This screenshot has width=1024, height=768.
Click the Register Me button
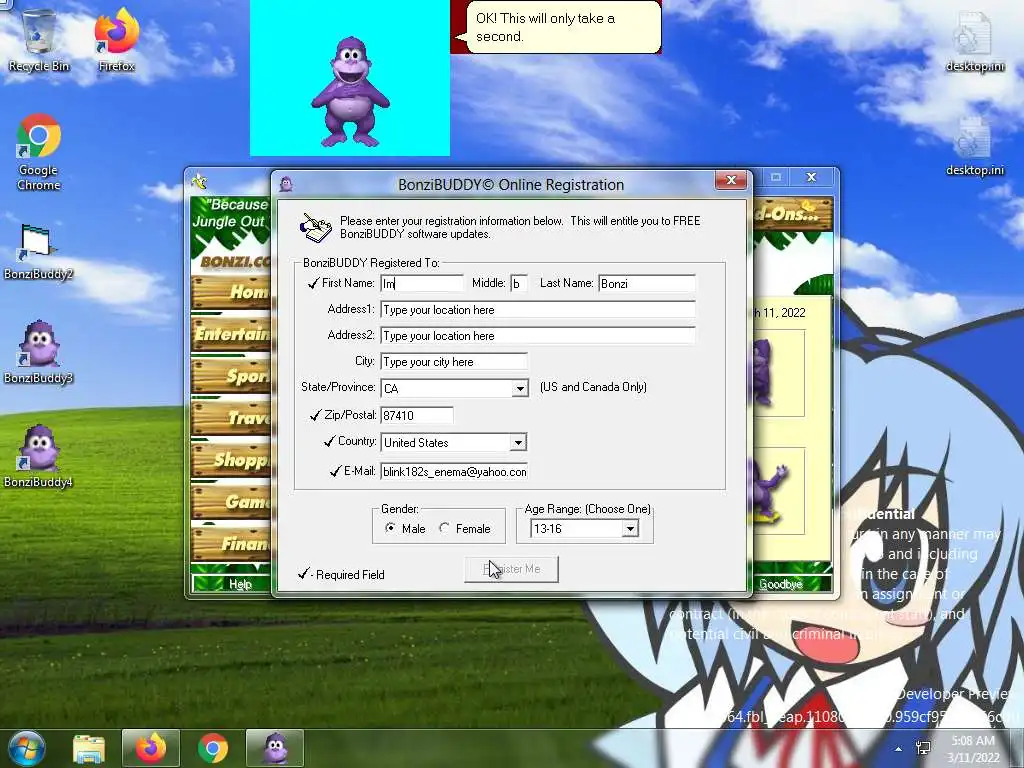[x=511, y=569]
